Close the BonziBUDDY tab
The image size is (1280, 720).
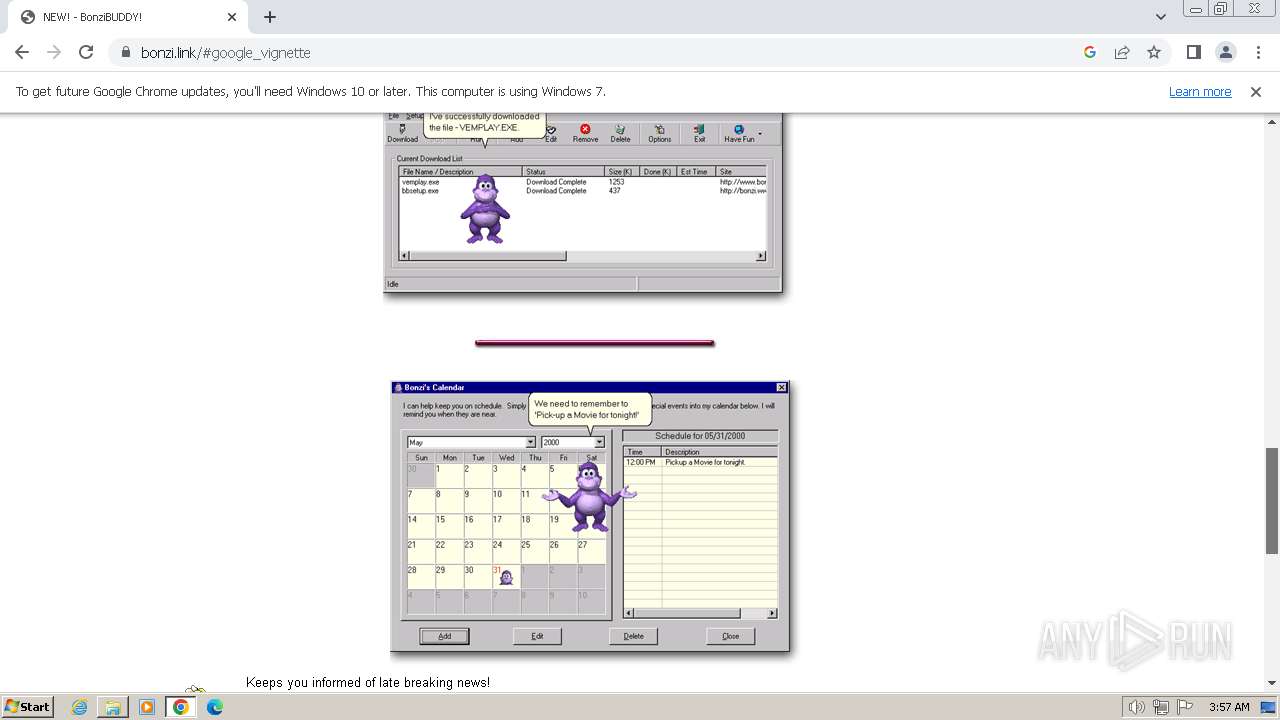232,17
